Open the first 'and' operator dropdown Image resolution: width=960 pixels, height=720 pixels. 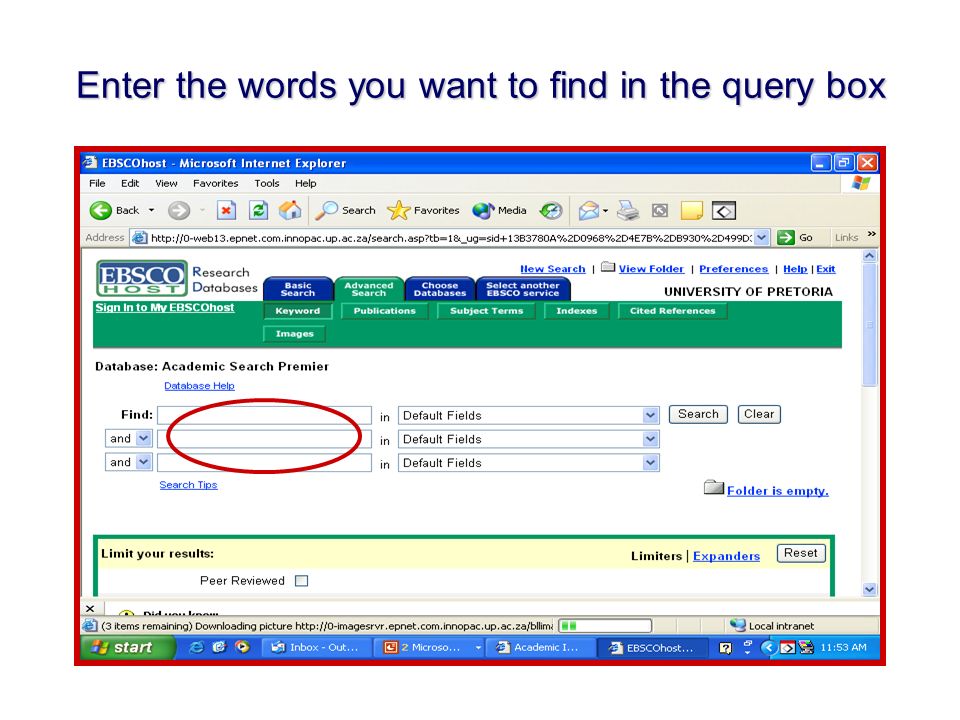coord(143,438)
